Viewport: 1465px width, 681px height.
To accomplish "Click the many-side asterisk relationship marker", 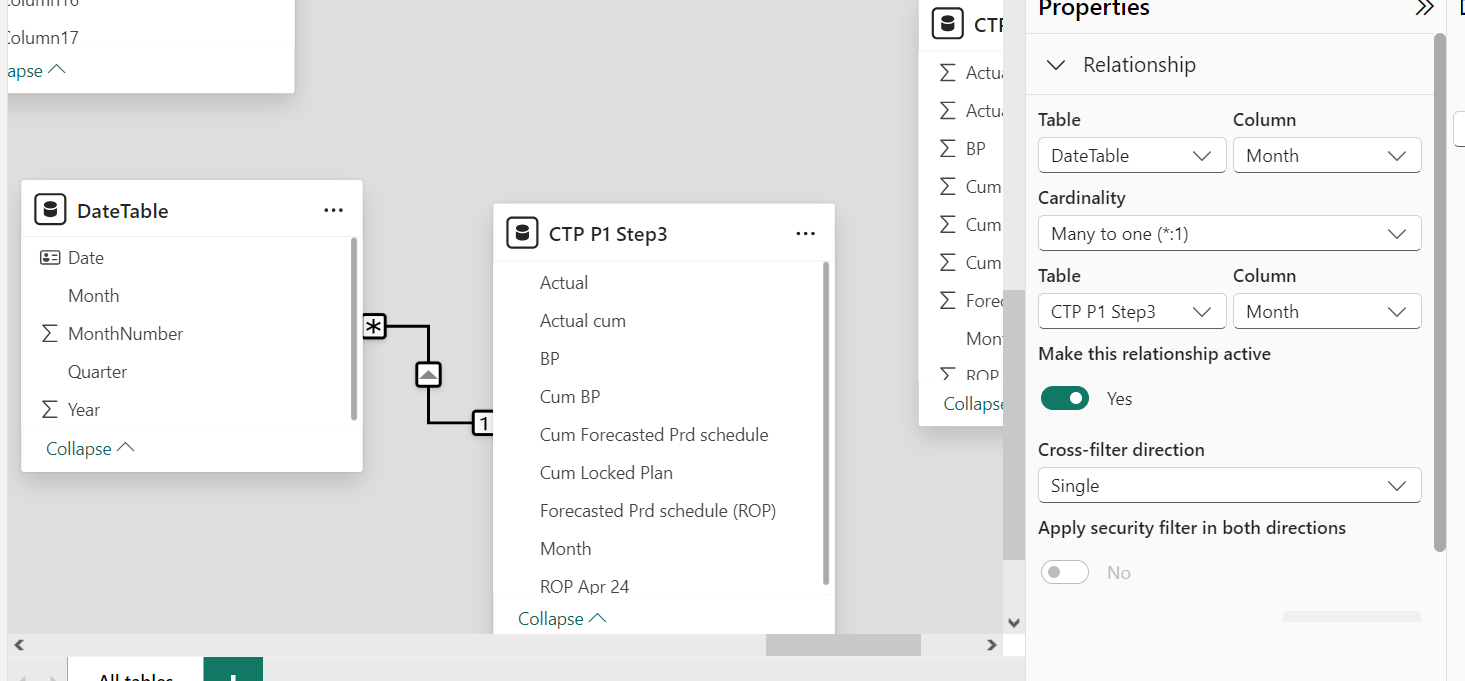I will pyautogui.click(x=374, y=326).
